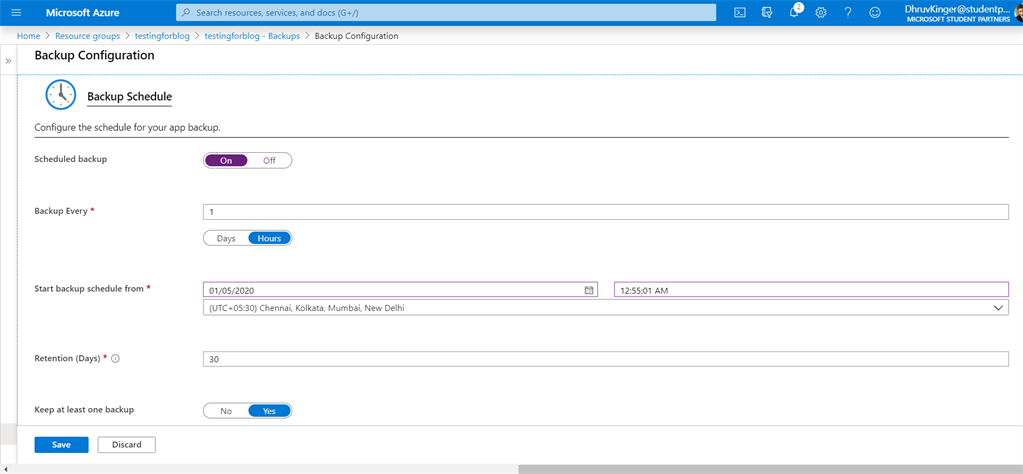The height and width of the screenshot is (474, 1023).
Task: Open the DhruvKinger account menu
Action: click(959, 13)
